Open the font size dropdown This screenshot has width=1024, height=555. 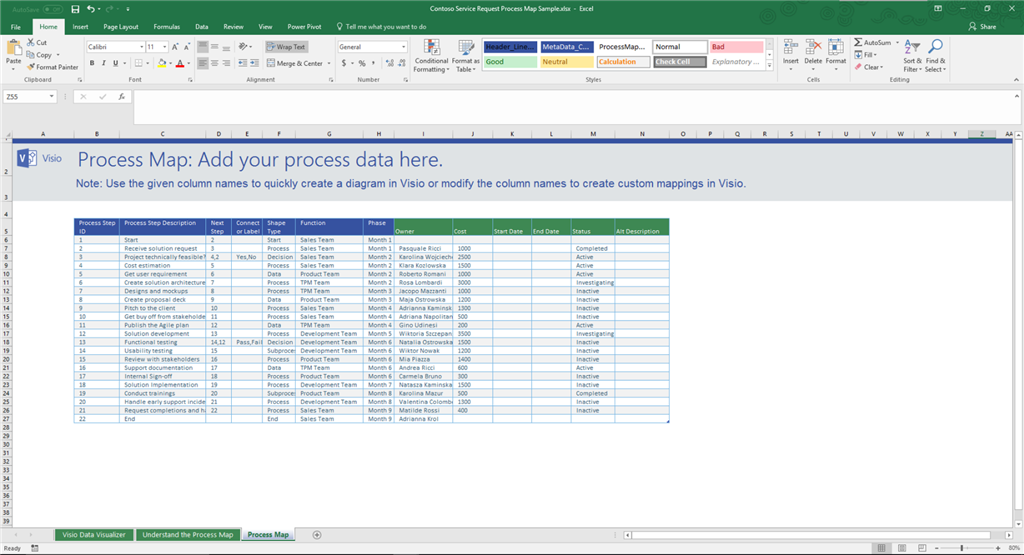165,47
